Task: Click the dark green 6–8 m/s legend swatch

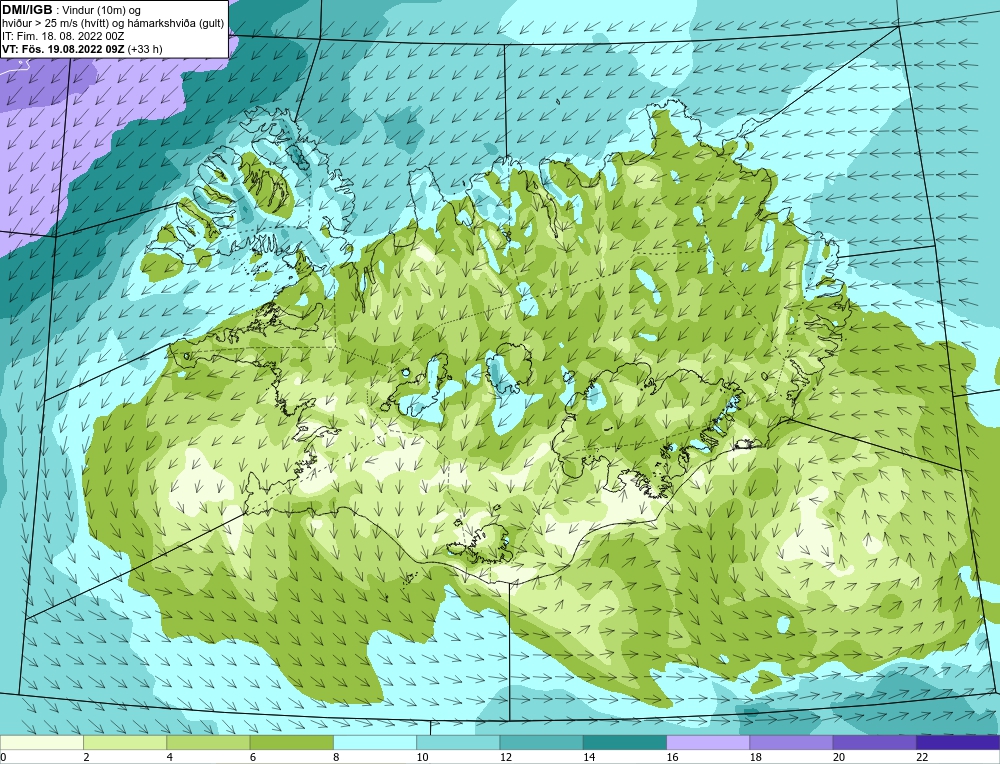Action: point(291,743)
